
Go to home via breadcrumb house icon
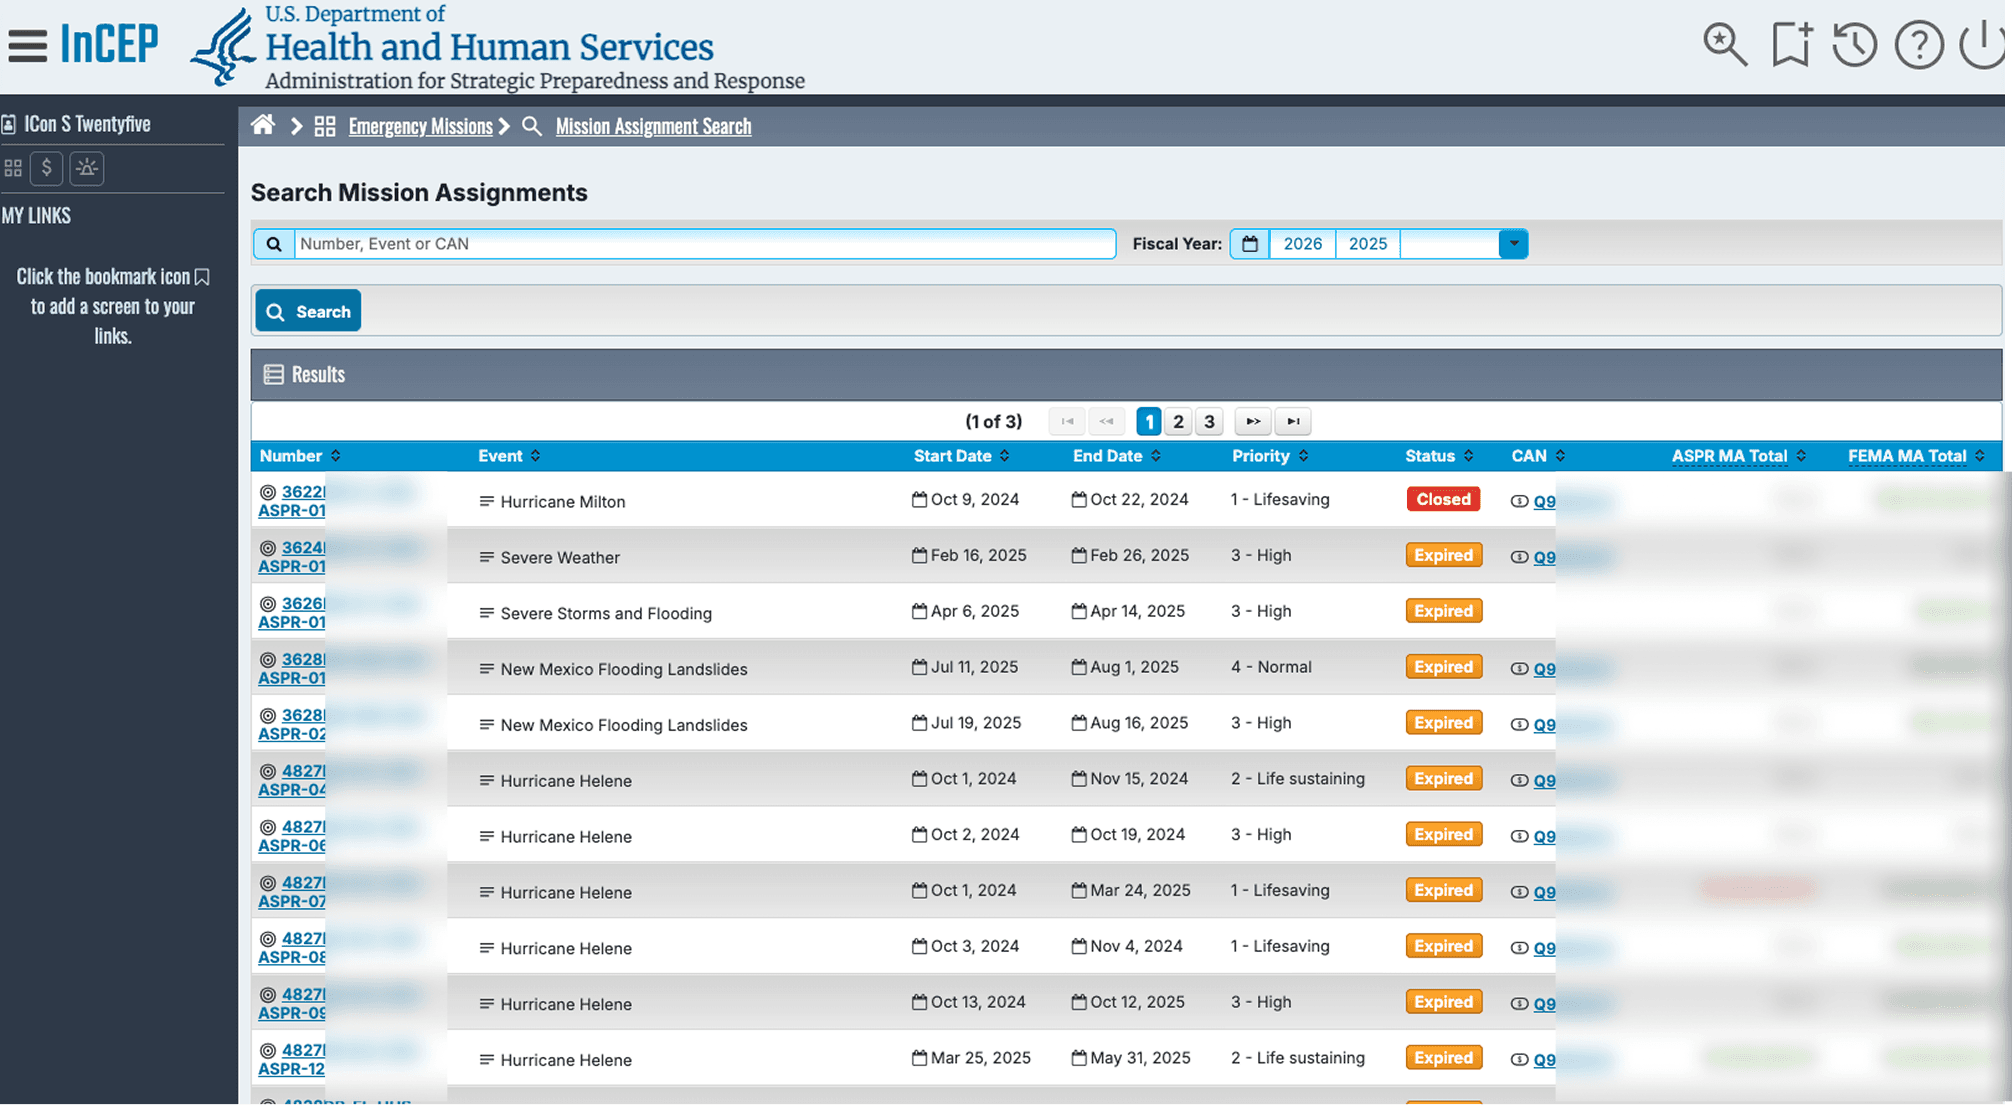click(x=263, y=125)
